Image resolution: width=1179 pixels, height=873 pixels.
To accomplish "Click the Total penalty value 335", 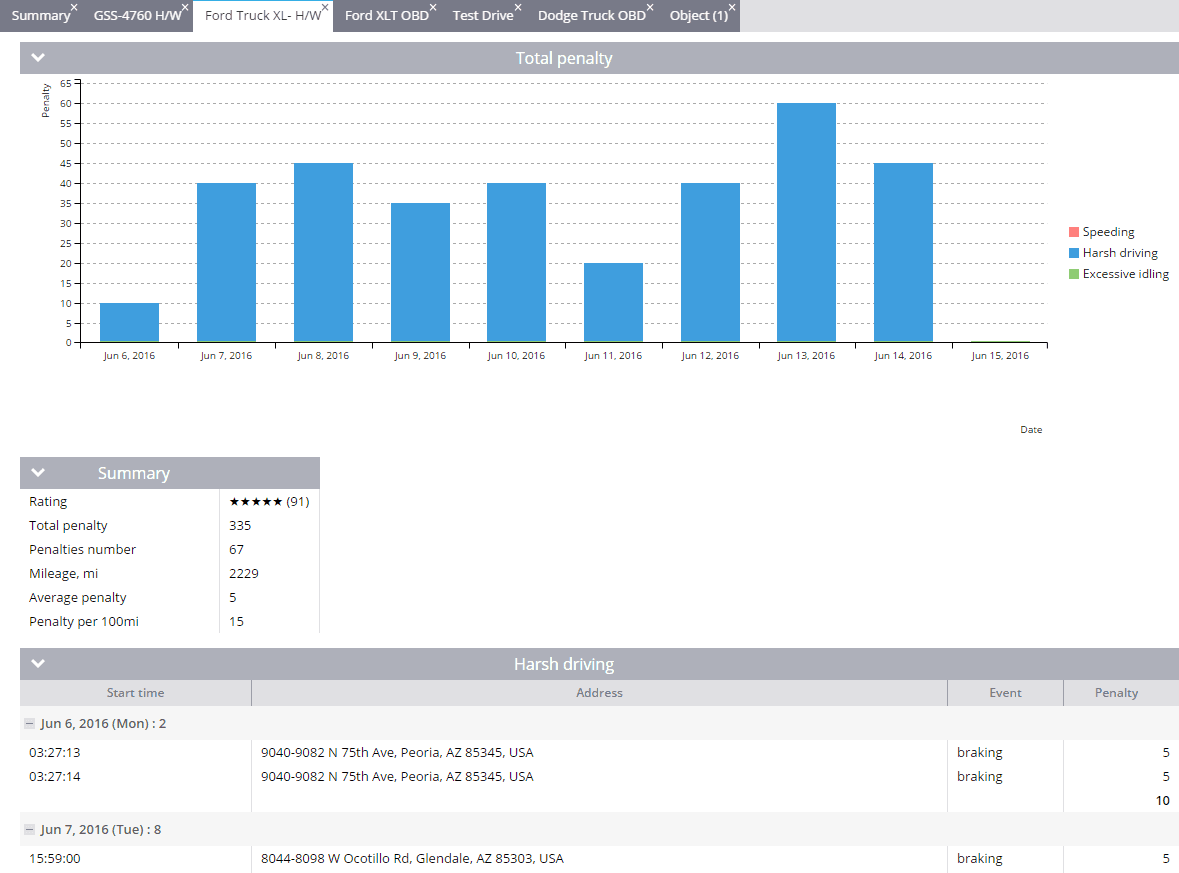I will pos(240,526).
